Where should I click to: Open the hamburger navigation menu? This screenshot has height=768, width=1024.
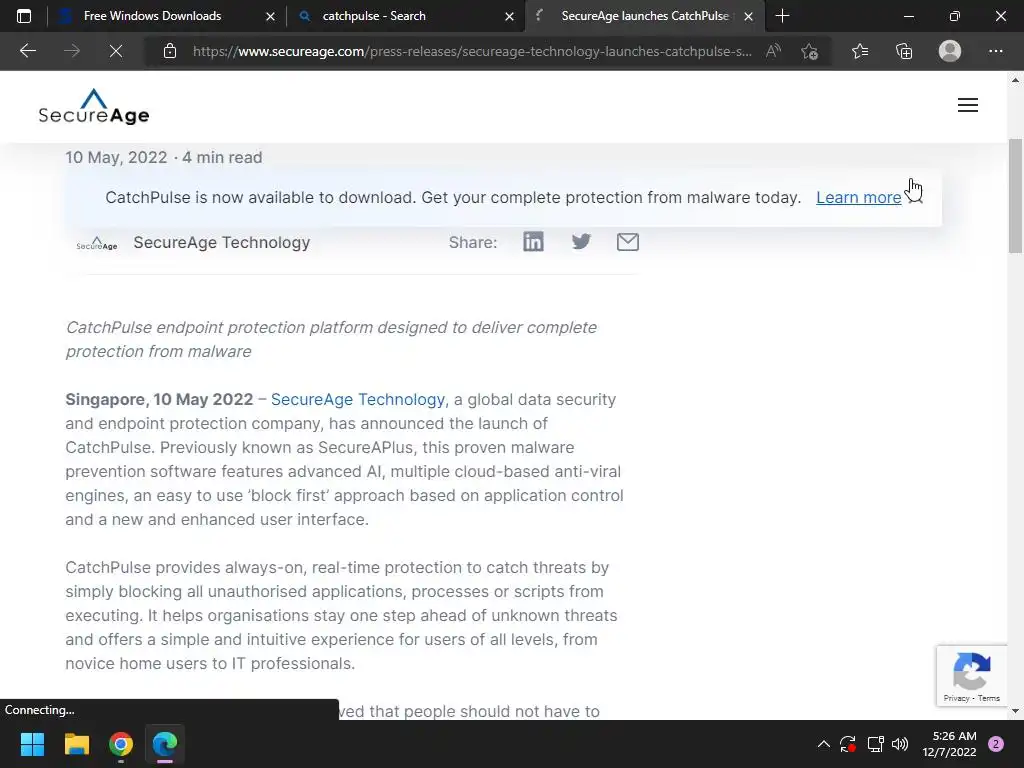pos(968,105)
